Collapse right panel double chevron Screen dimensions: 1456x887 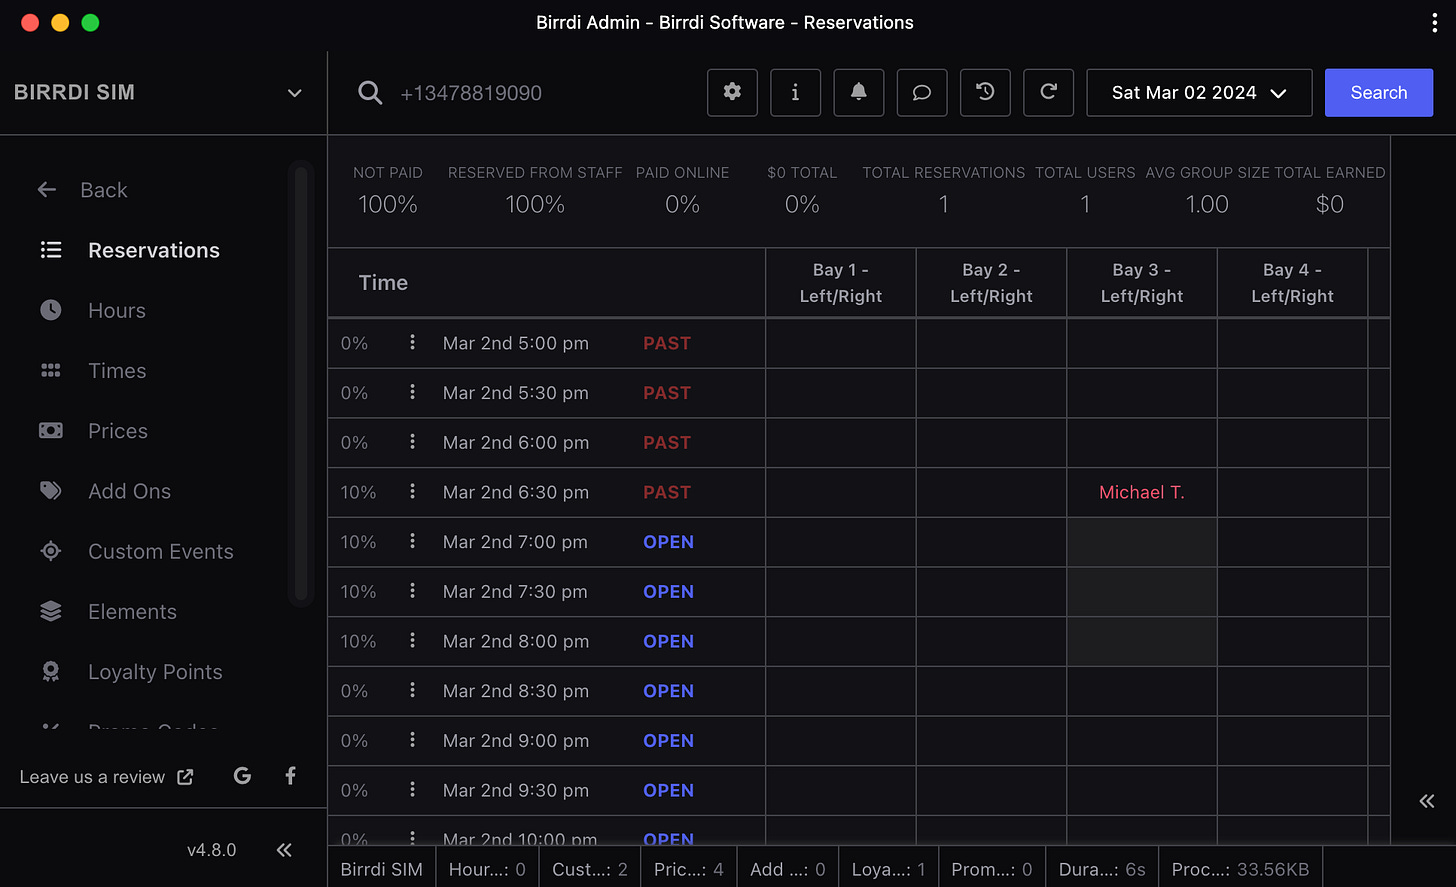[1427, 801]
